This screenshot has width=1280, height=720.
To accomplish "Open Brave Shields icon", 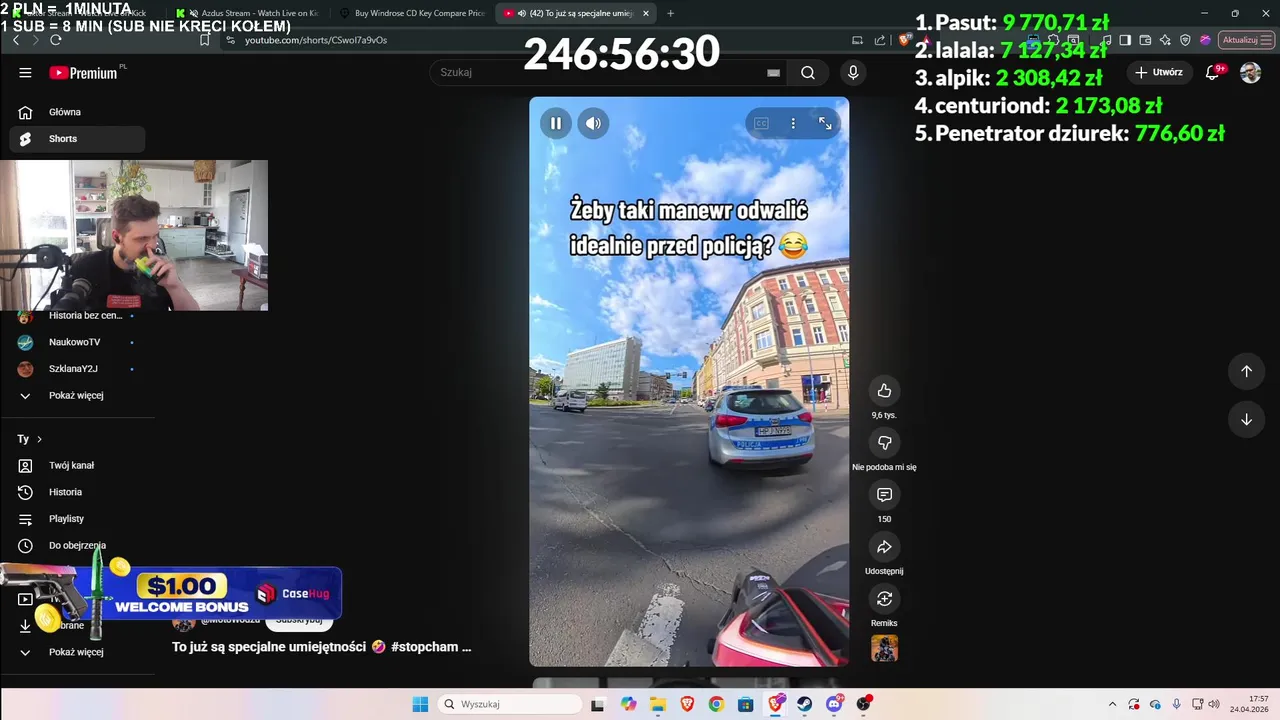I will tap(905, 40).
